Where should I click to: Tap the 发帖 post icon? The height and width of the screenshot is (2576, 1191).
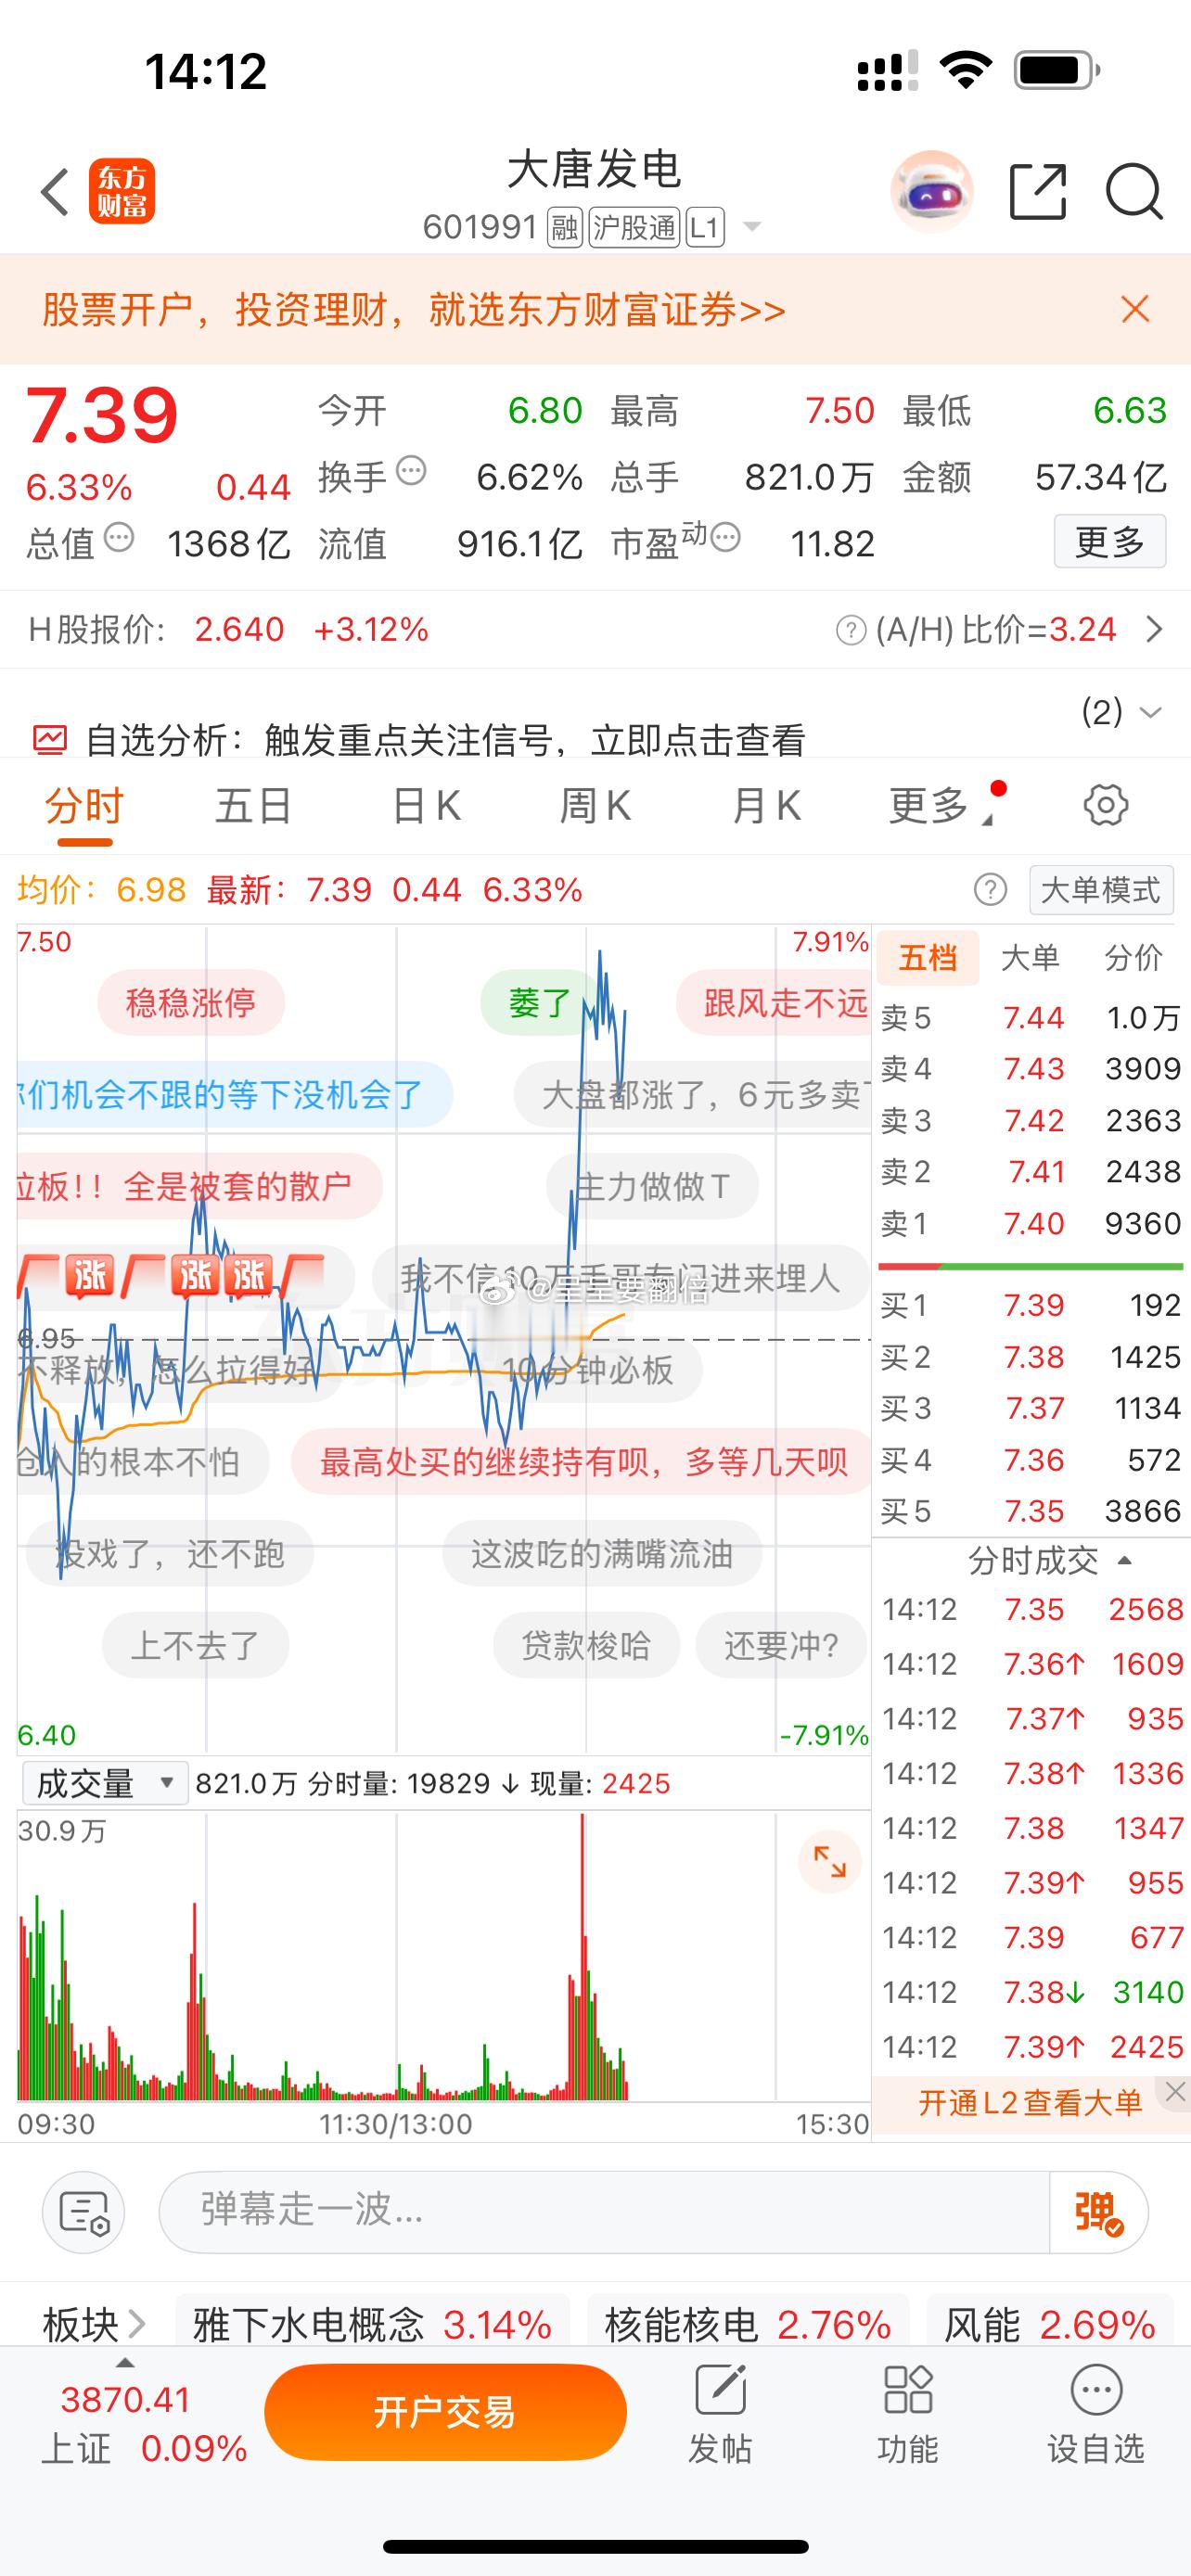[x=720, y=2416]
